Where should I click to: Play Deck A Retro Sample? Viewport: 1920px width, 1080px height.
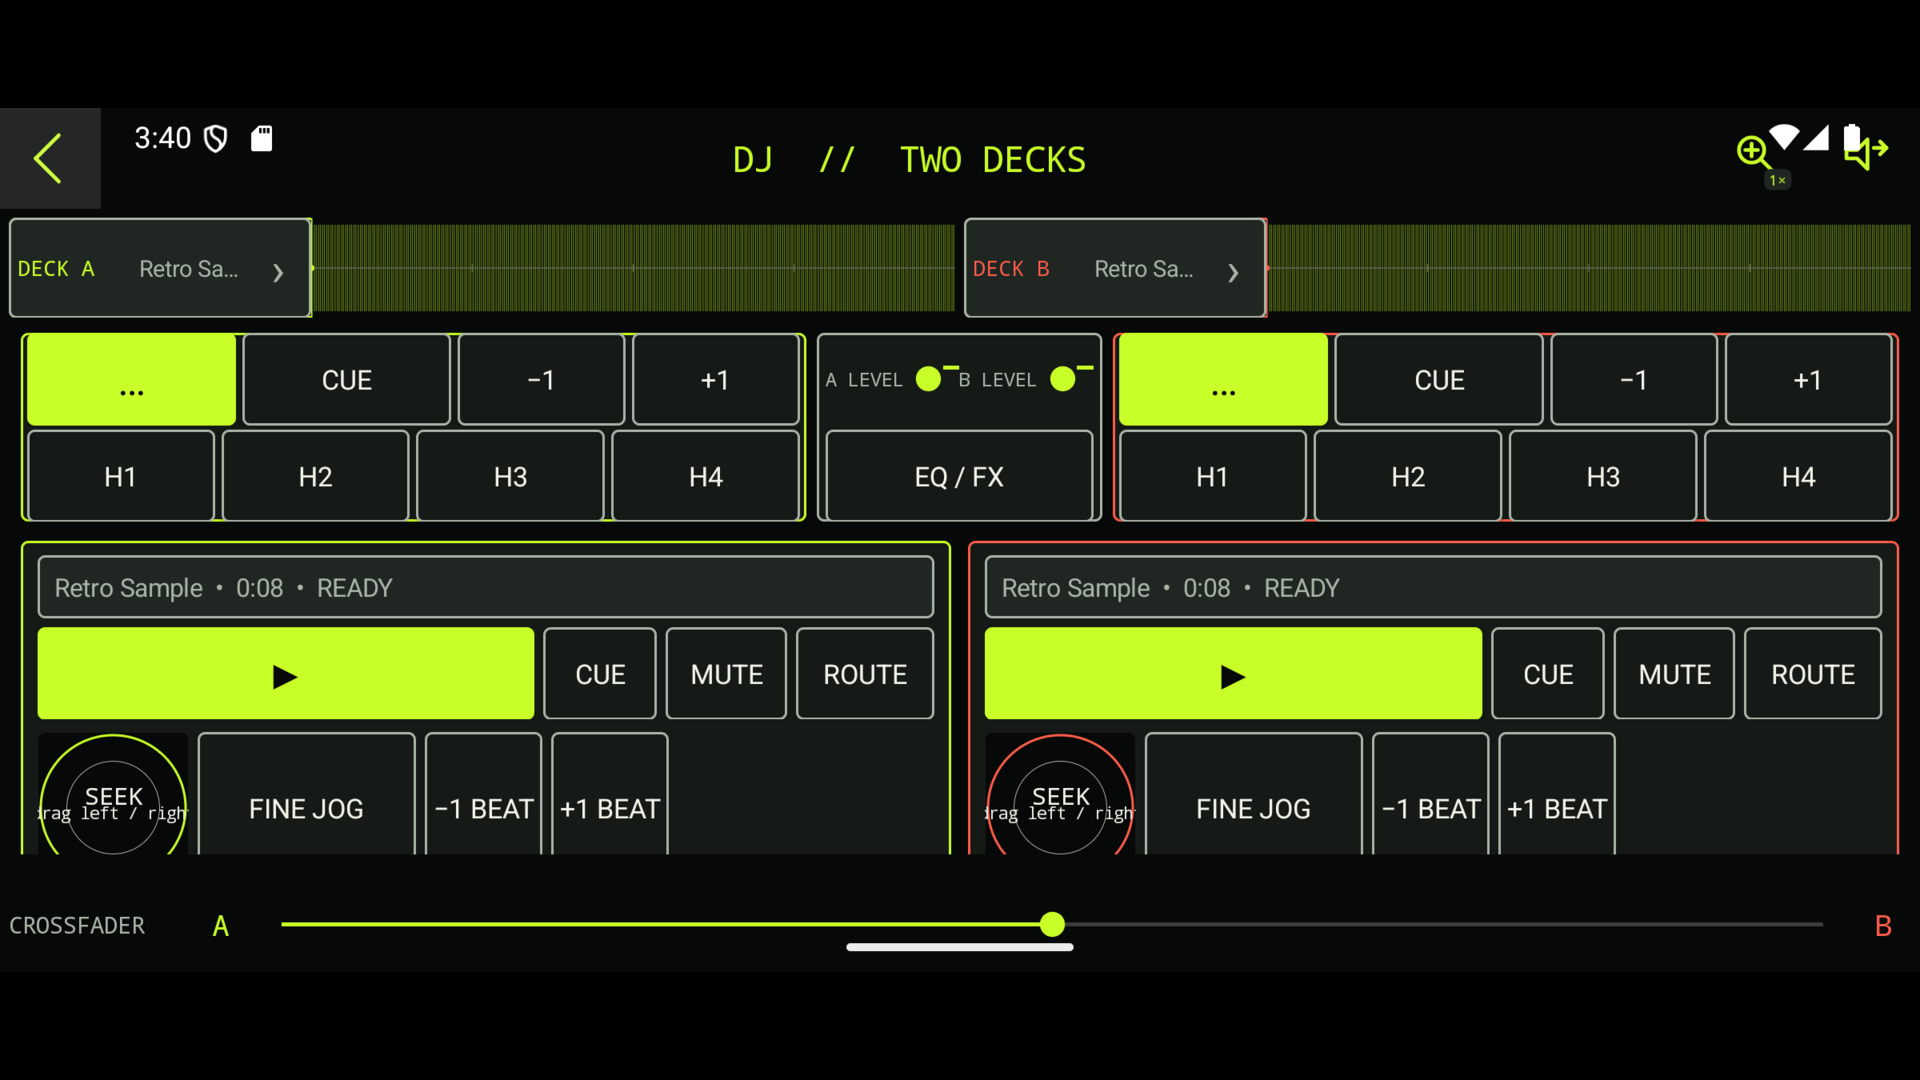coord(286,674)
